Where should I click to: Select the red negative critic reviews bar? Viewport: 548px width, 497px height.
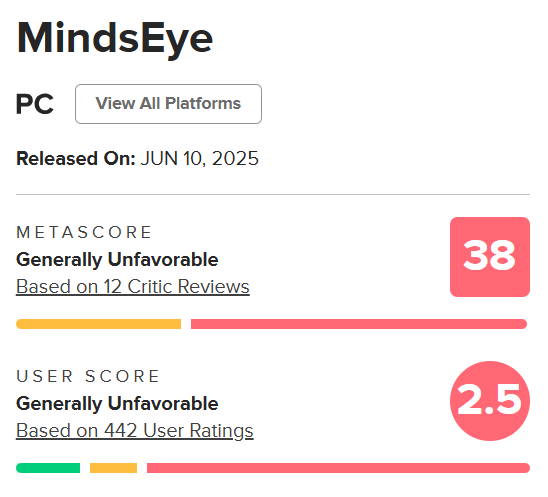359,324
